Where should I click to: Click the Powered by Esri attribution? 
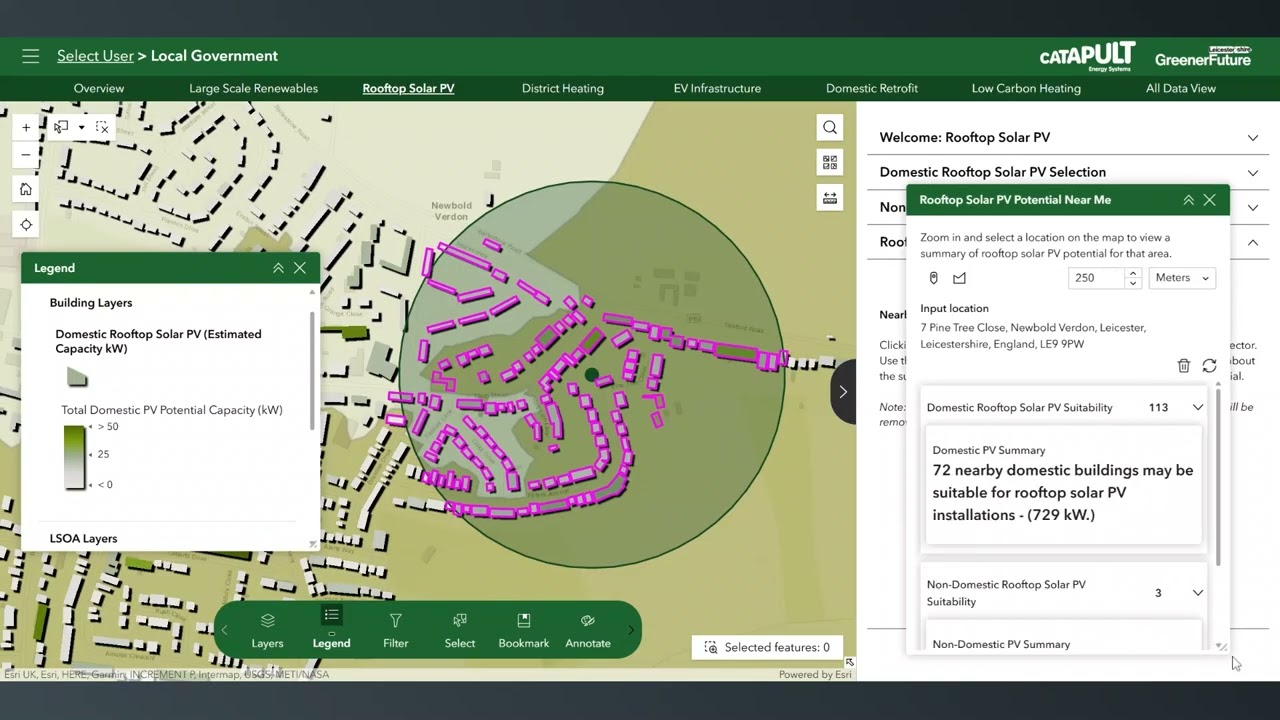point(815,674)
